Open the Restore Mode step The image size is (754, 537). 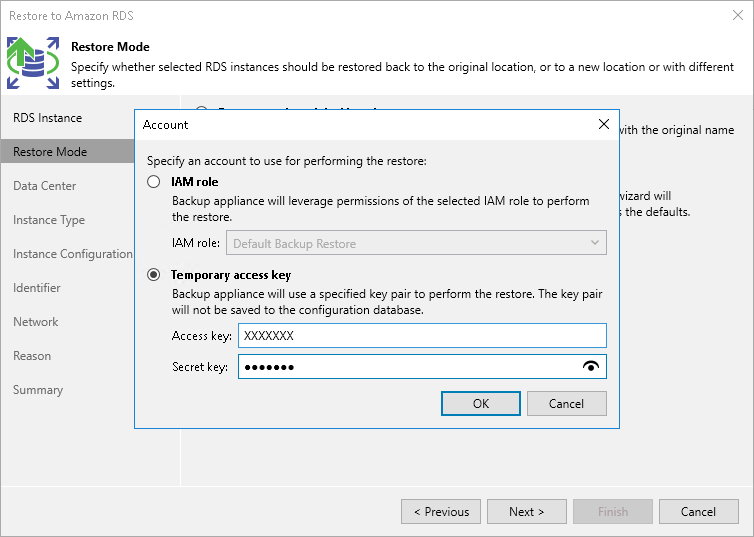[50, 152]
